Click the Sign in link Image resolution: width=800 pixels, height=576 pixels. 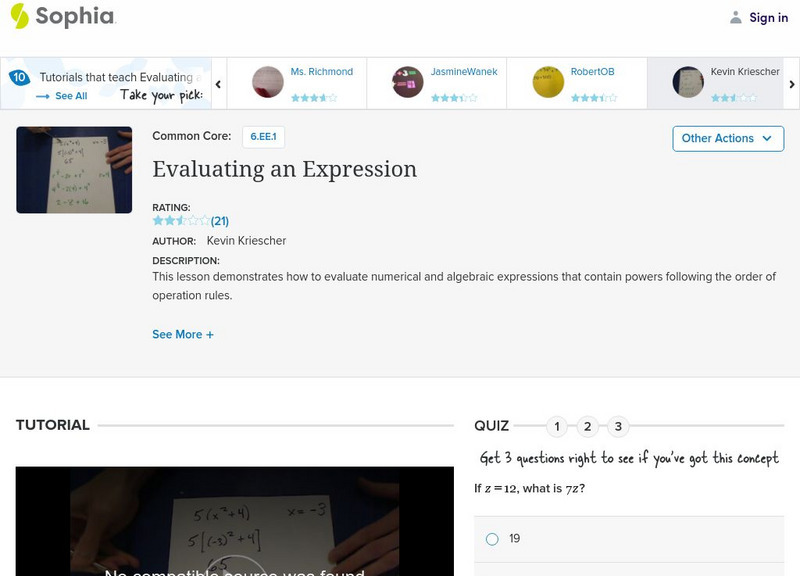tap(768, 17)
